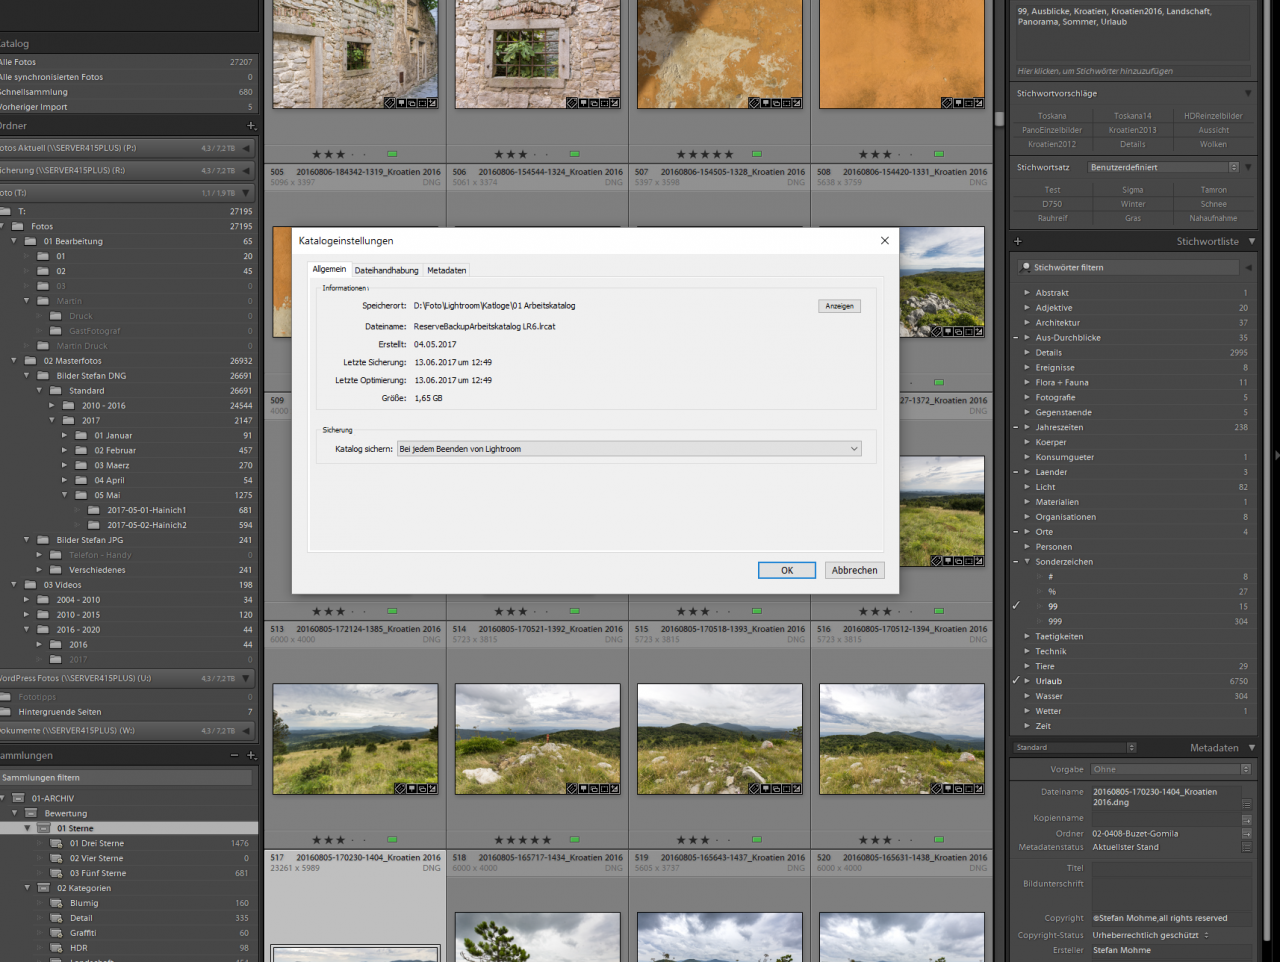Click the arrow next to Stichwörter filtern field
Viewport: 1280px width, 962px height.
pyautogui.click(x=1248, y=267)
